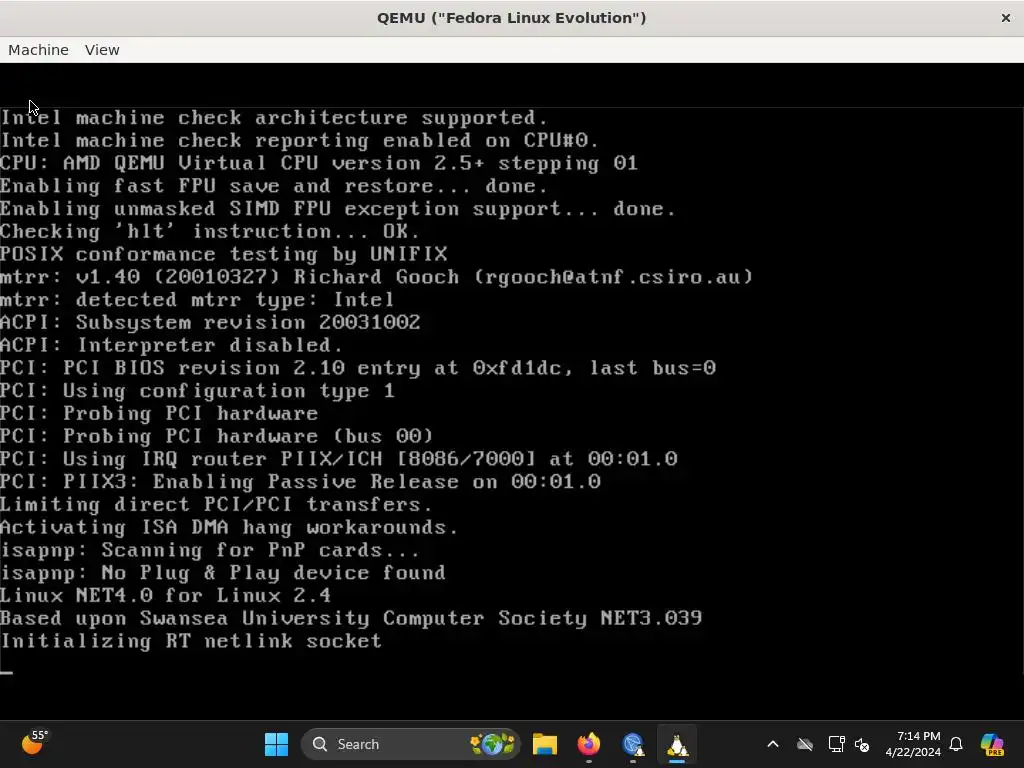Click "Enabling fast FPU save and restore... done."

(x=274, y=186)
